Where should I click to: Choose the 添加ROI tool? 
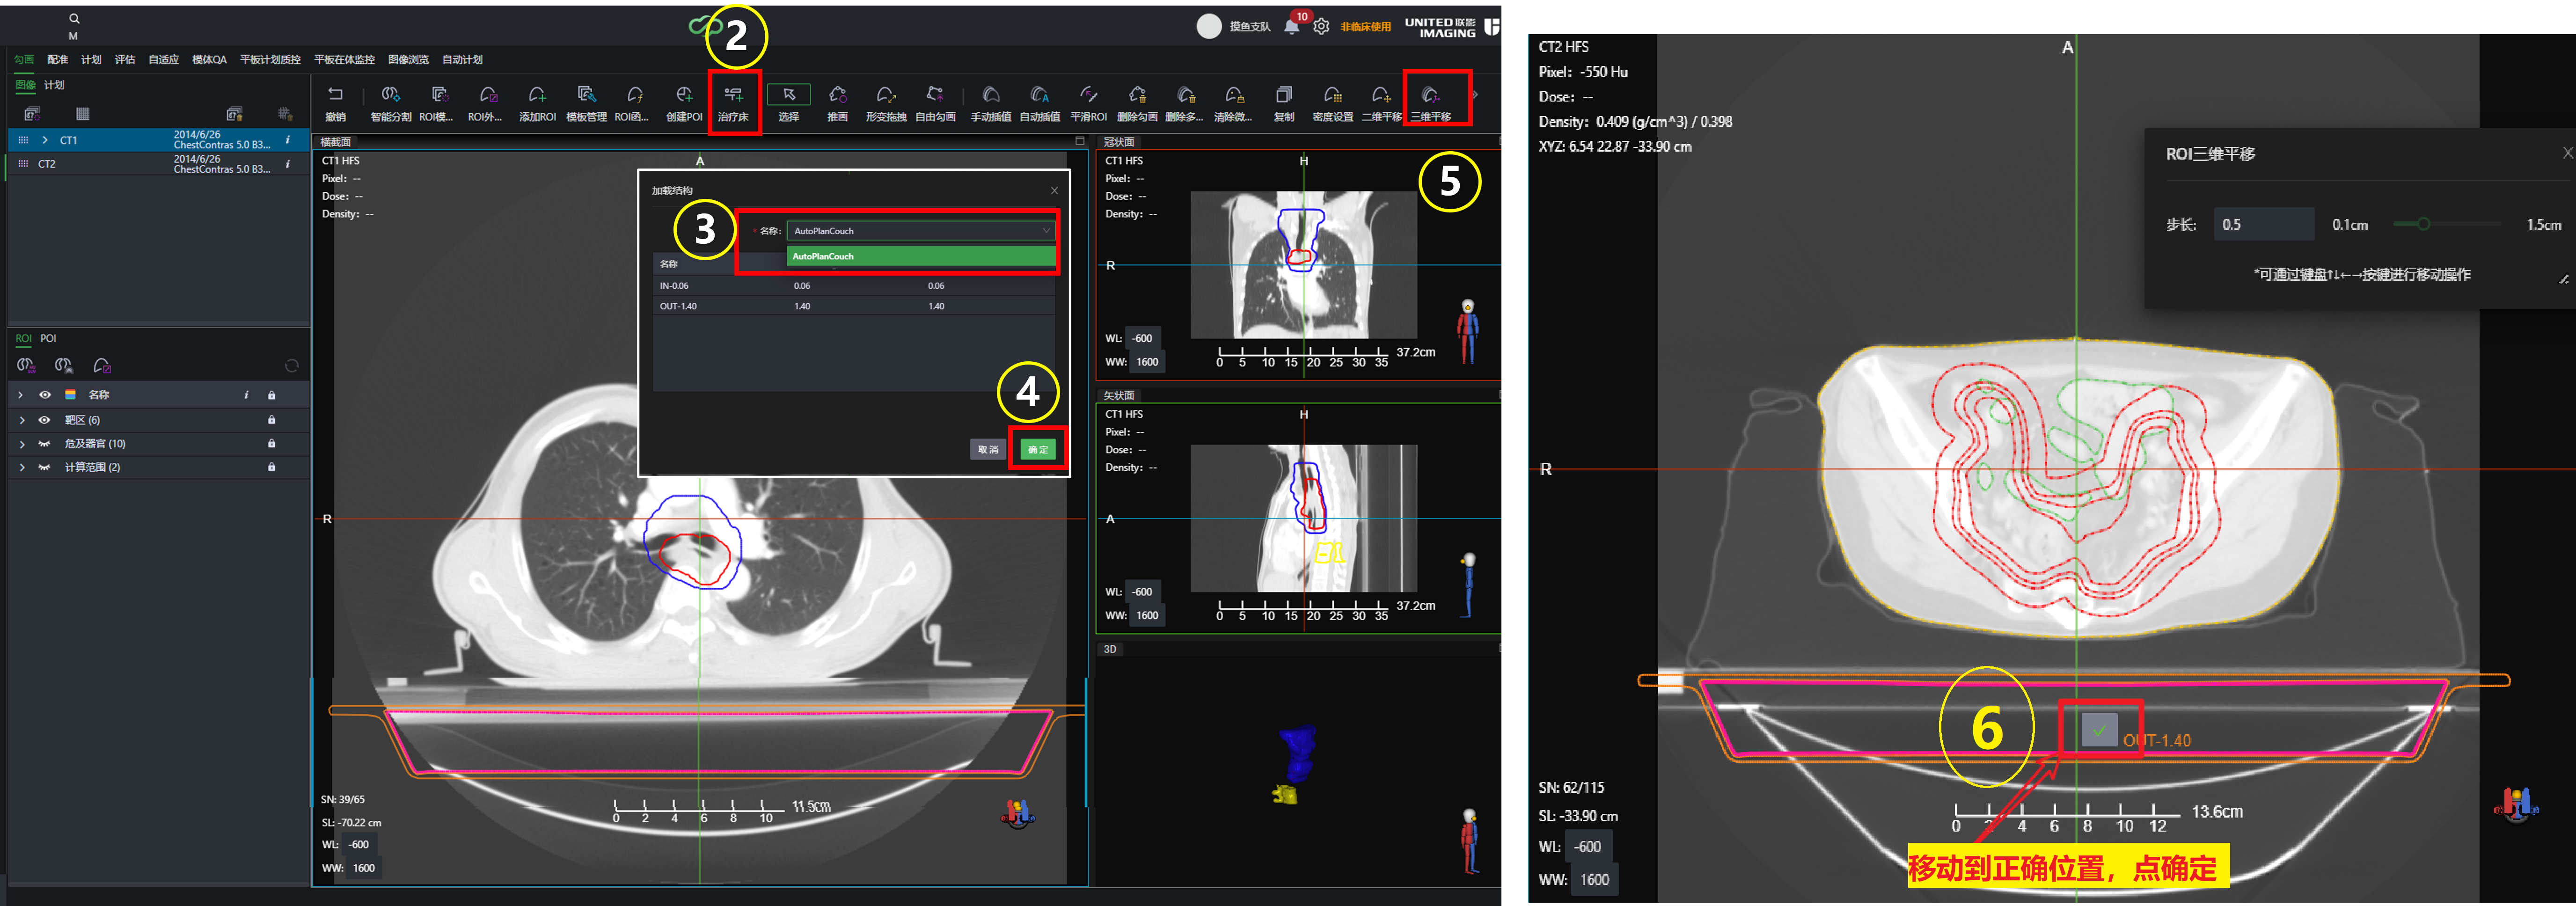[x=537, y=103]
